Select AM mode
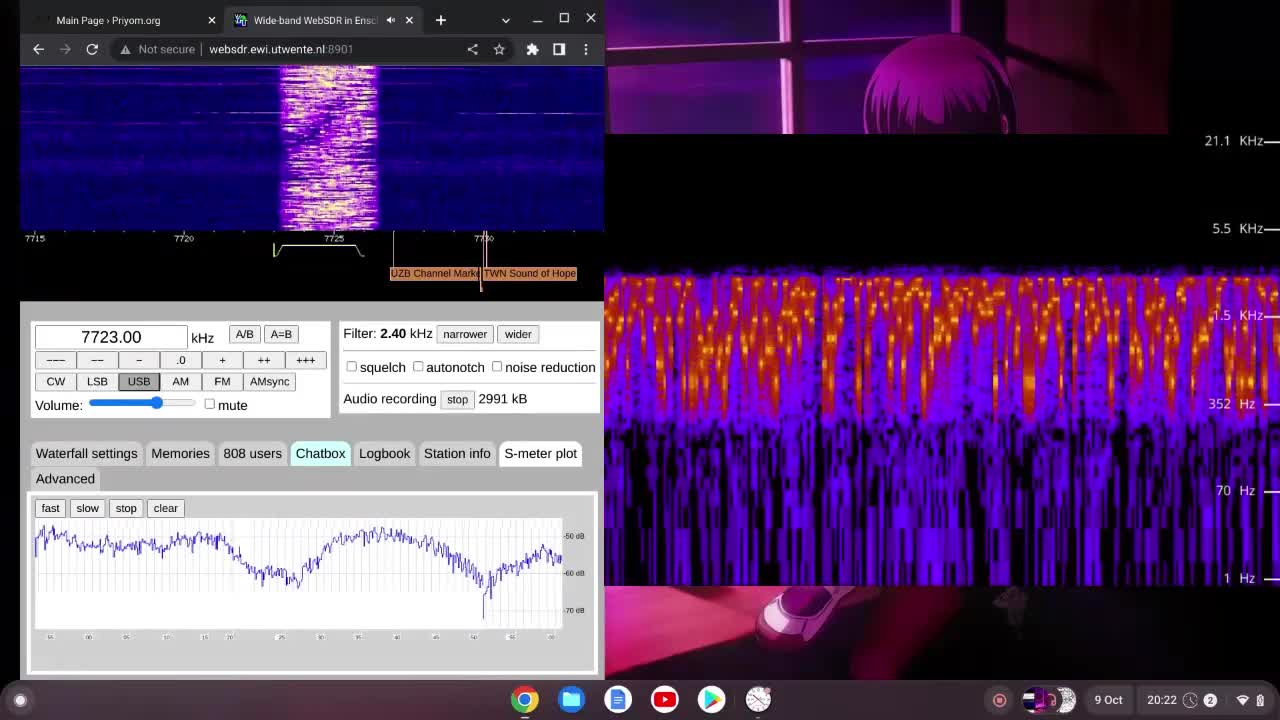This screenshot has height=720, width=1280. point(180,381)
